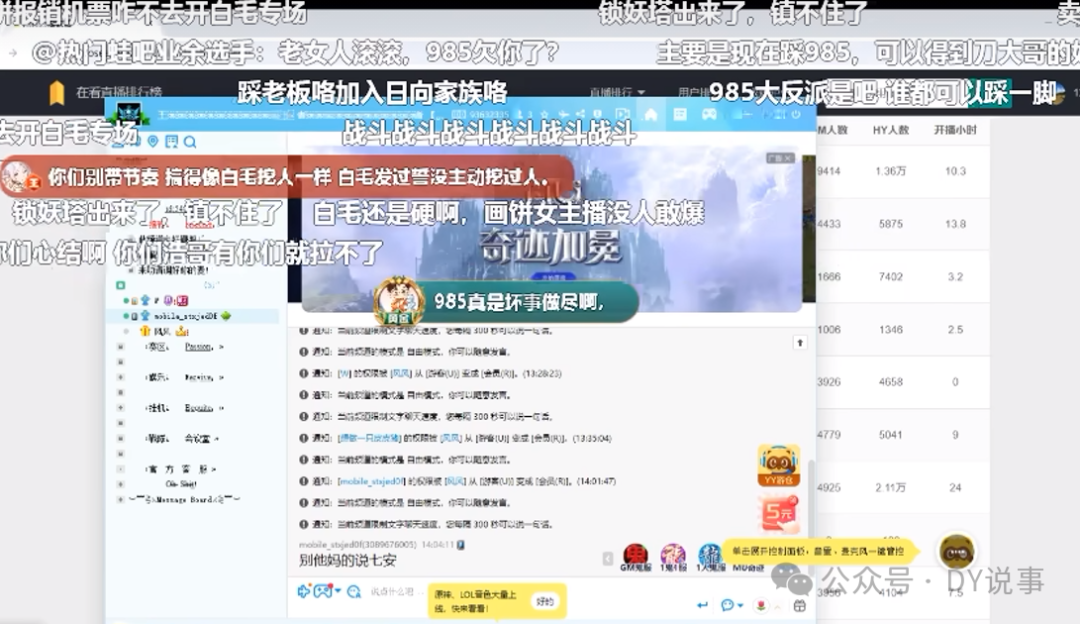Open the dropdown beside the chat bubble icon

[x=740, y=606]
